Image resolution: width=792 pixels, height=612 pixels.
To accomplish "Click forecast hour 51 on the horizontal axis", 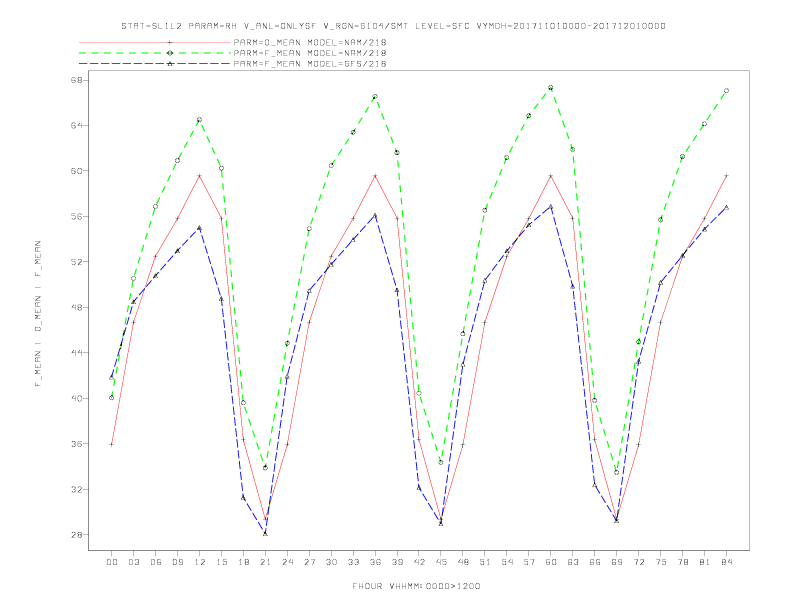I will point(485,562).
